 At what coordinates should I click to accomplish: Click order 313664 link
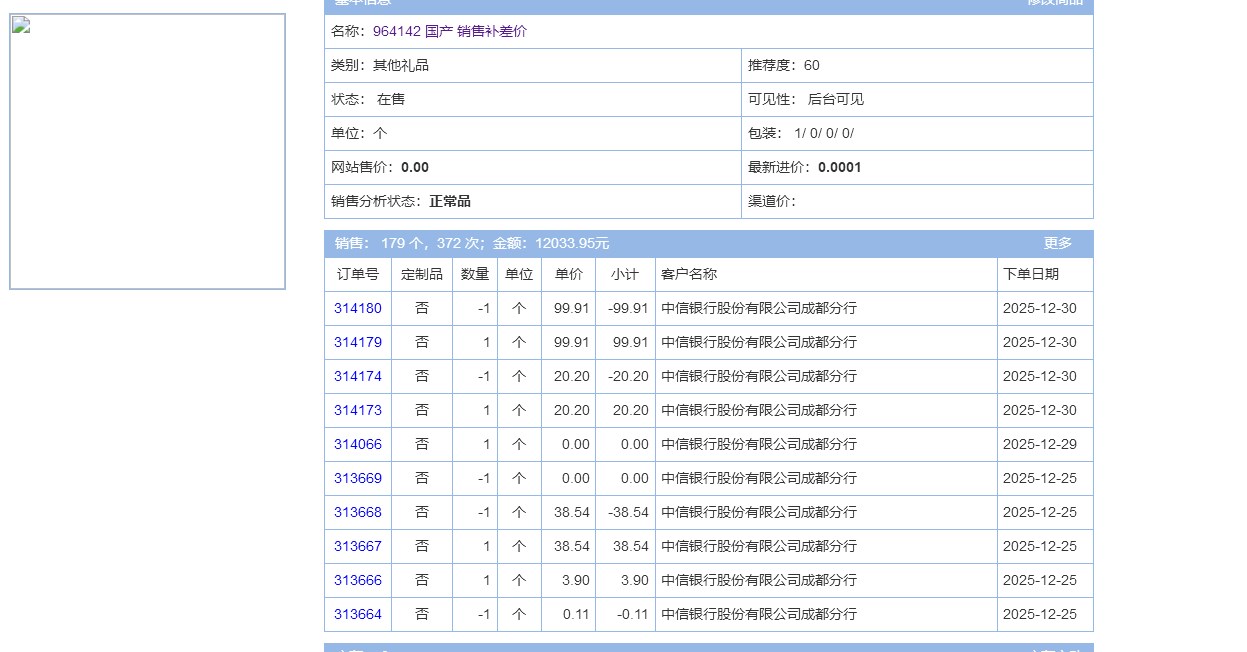pos(357,614)
